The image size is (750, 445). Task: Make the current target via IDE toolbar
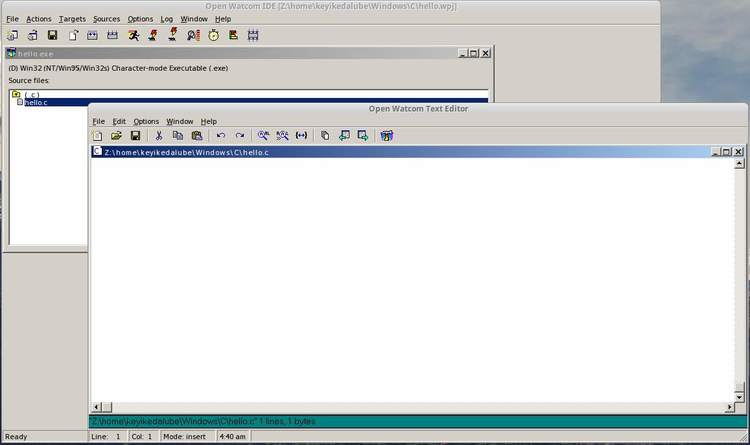point(92,35)
